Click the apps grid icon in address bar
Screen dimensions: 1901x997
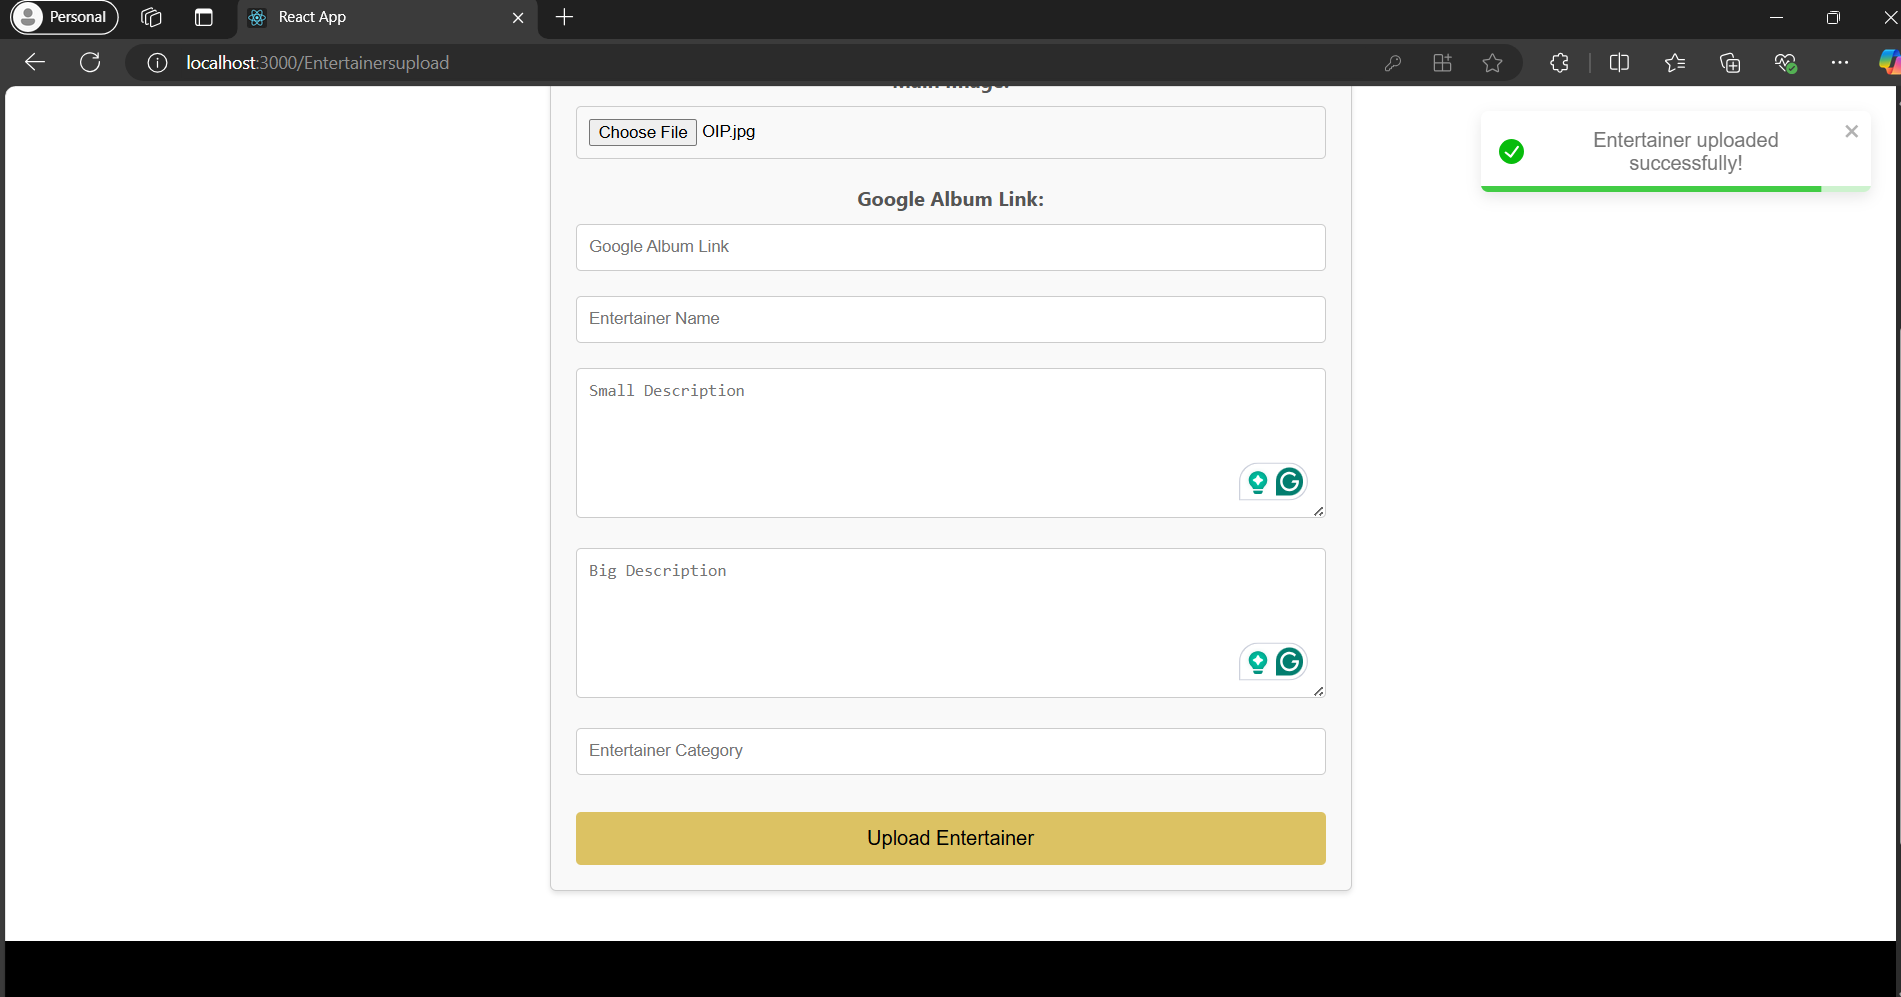pos(1442,63)
